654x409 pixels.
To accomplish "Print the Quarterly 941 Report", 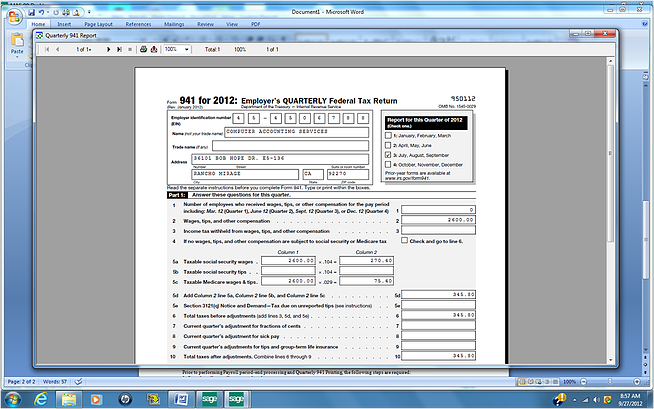I will 143,49.
